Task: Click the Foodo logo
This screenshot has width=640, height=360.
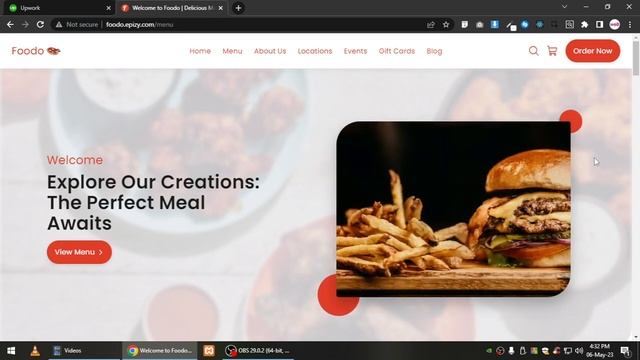Action: [36, 51]
